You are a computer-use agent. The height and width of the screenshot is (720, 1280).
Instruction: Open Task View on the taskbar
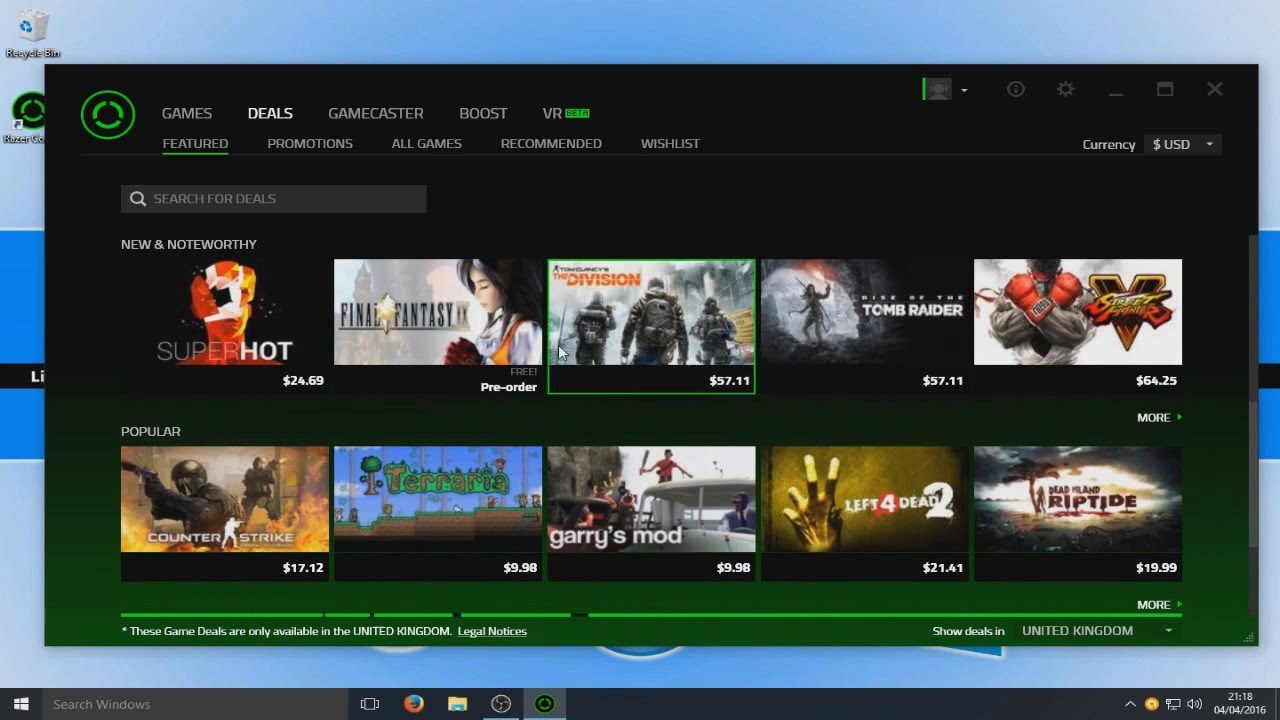(x=370, y=704)
